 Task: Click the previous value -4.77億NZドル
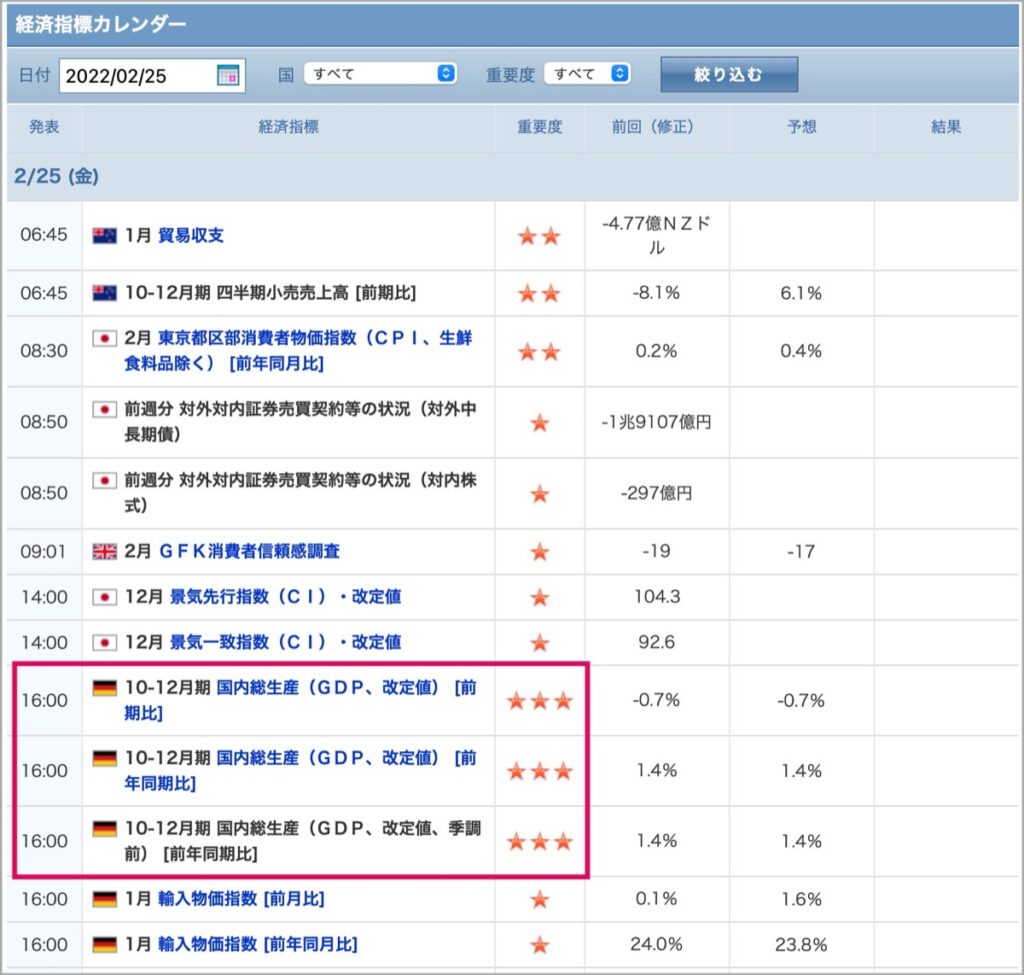[656, 236]
